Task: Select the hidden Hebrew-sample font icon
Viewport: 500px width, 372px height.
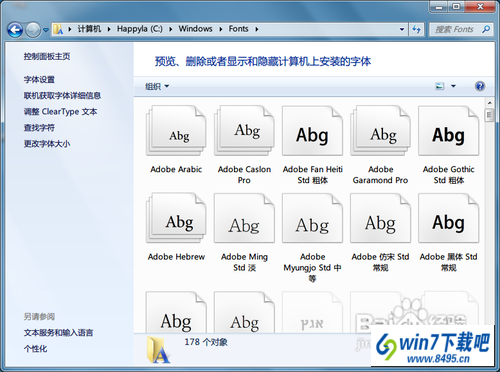Action: pyautogui.click(x=312, y=312)
